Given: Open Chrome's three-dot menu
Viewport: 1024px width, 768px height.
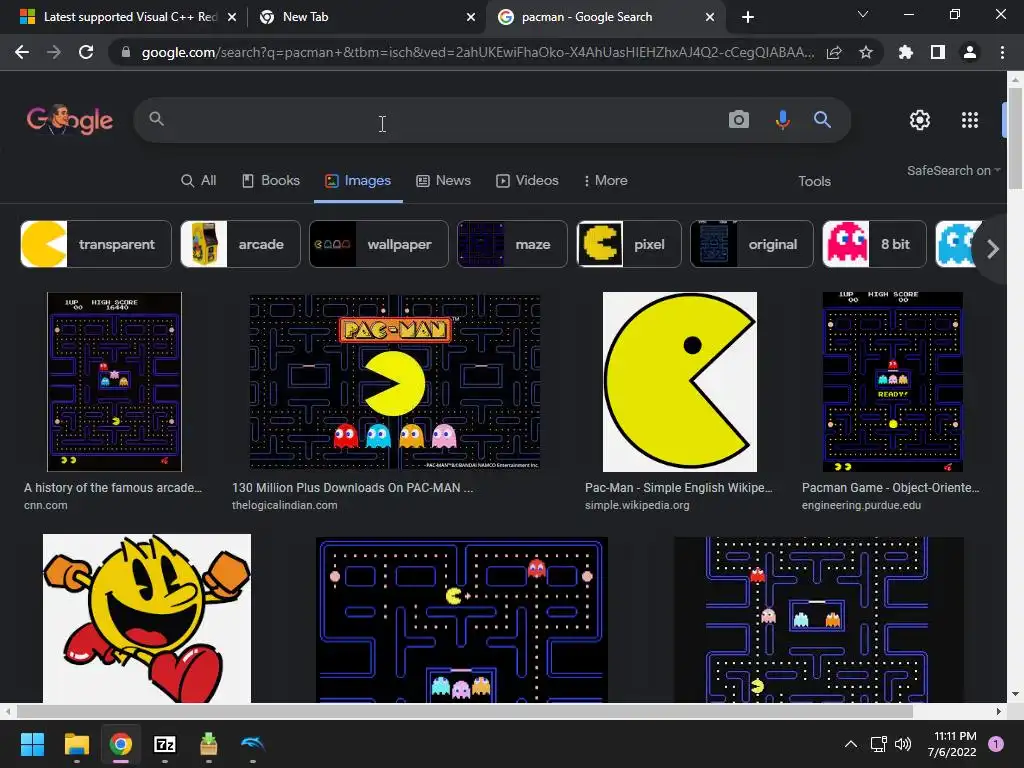Looking at the screenshot, I should pos(1002,52).
